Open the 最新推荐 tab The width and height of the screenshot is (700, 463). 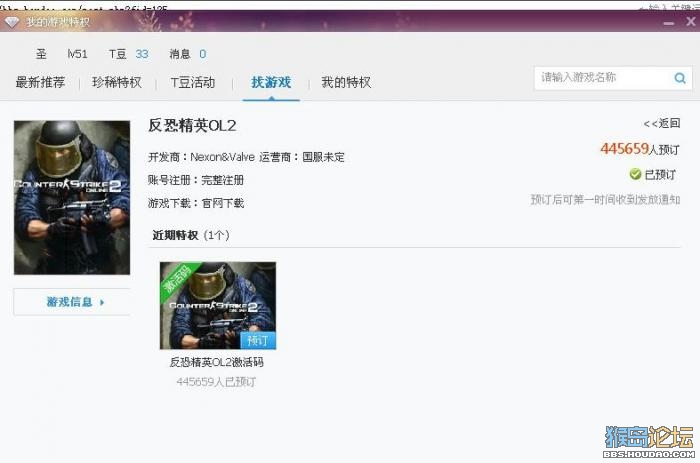(x=41, y=82)
